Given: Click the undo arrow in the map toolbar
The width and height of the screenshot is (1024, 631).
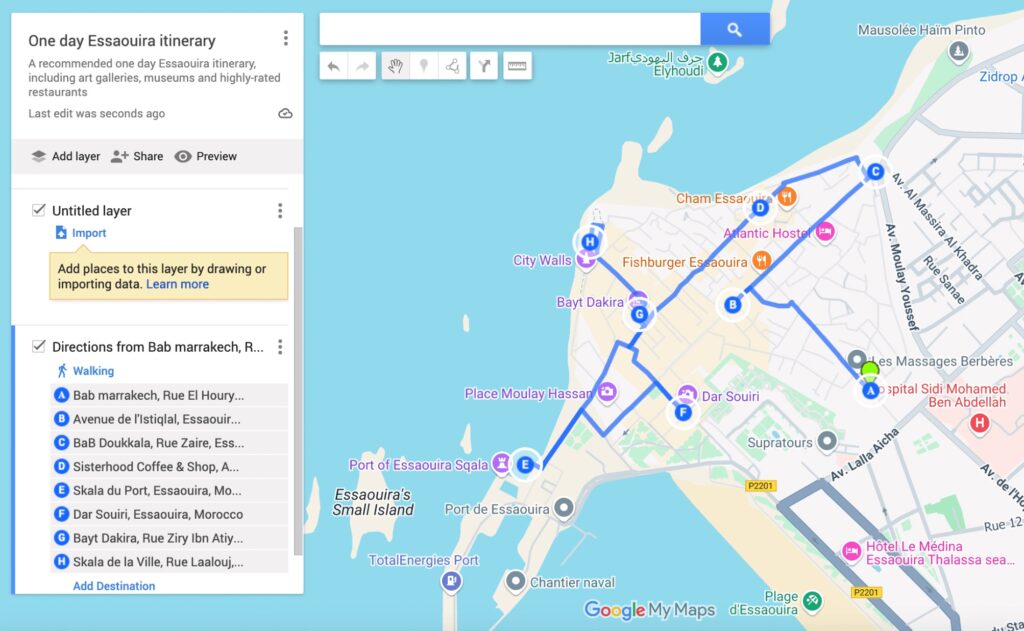Looking at the screenshot, I should (x=334, y=66).
